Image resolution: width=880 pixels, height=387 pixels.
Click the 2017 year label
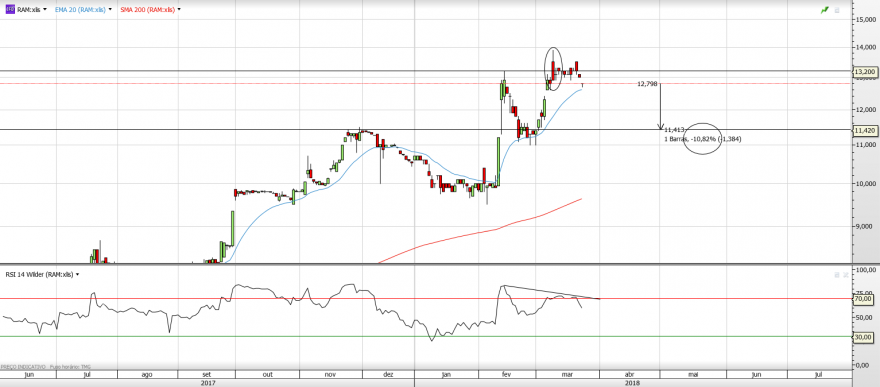(x=207, y=383)
